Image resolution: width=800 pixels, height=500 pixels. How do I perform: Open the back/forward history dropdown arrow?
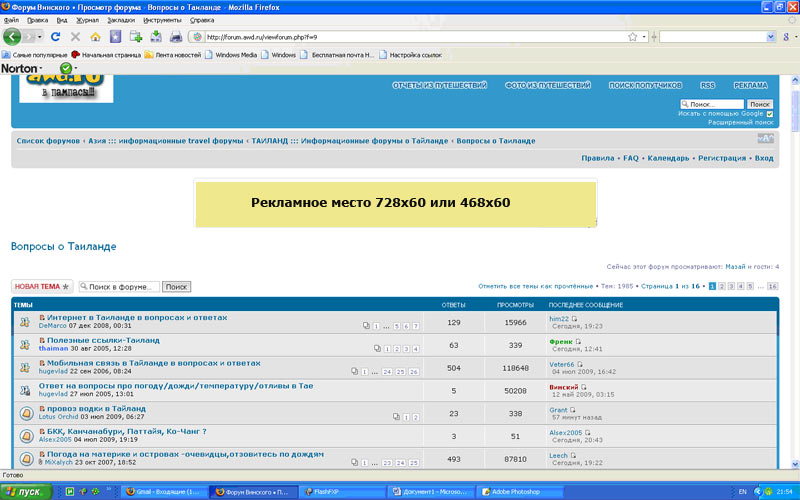click(40, 37)
